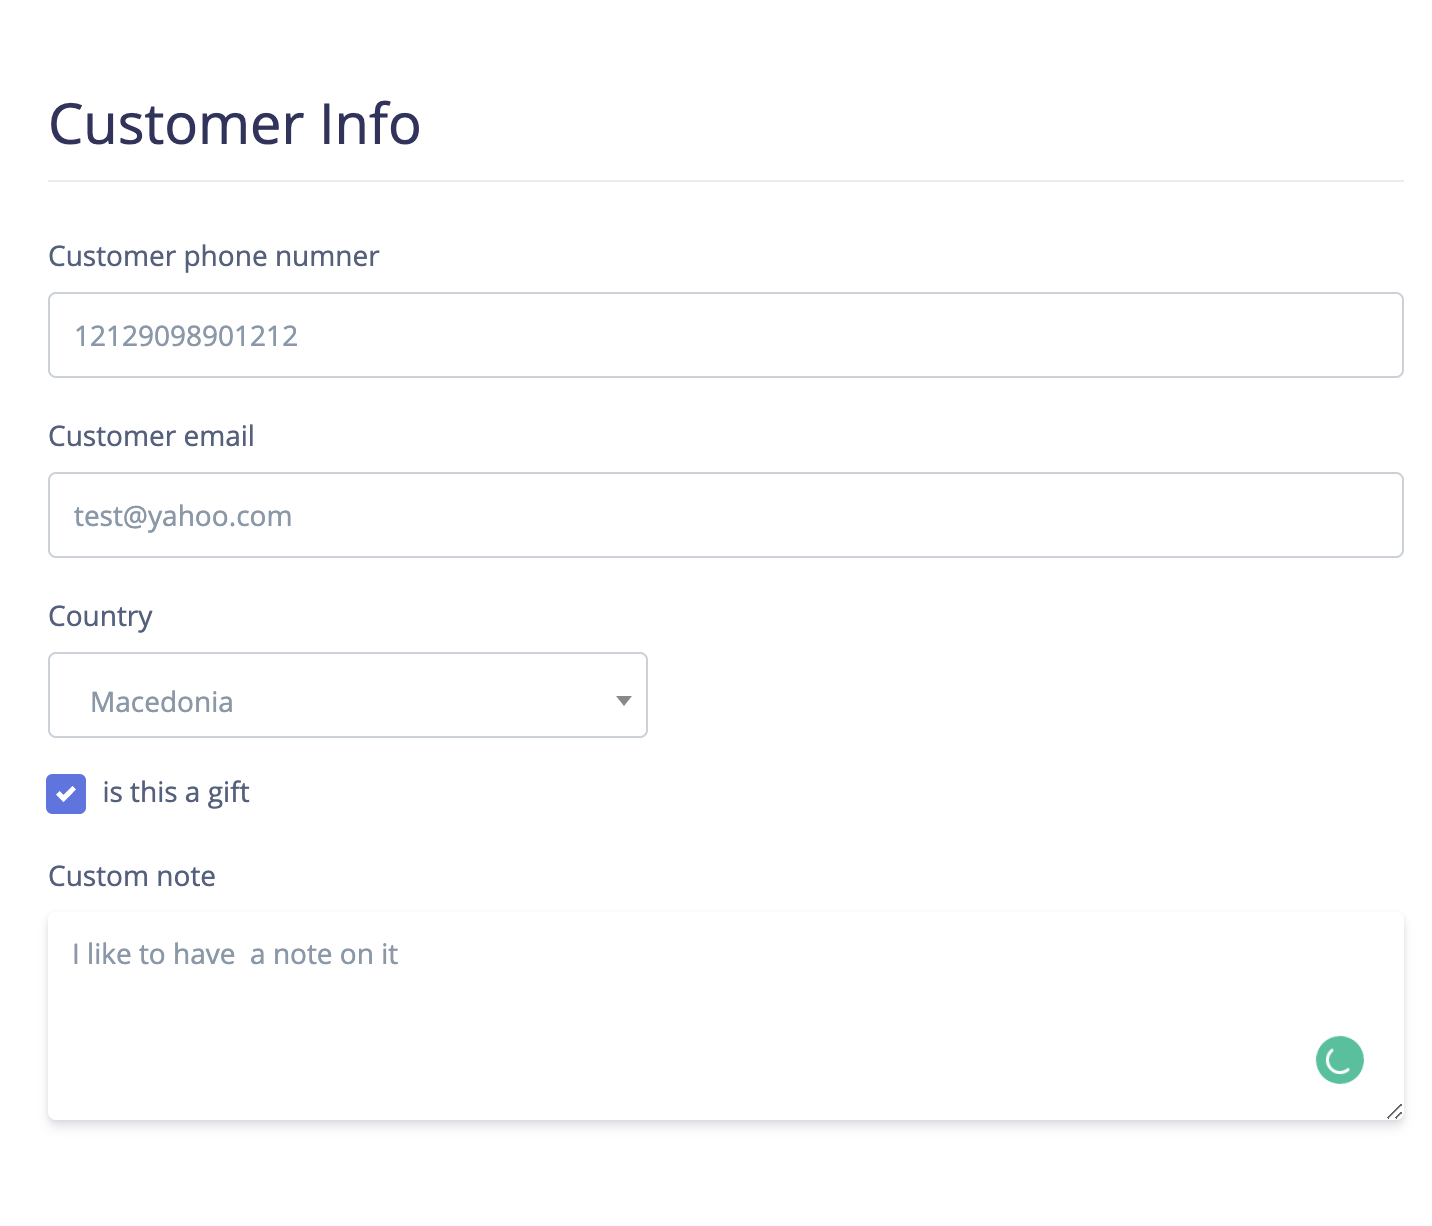Click the phone number text 12129098901212
1432x1226 pixels.
[186, 336]
